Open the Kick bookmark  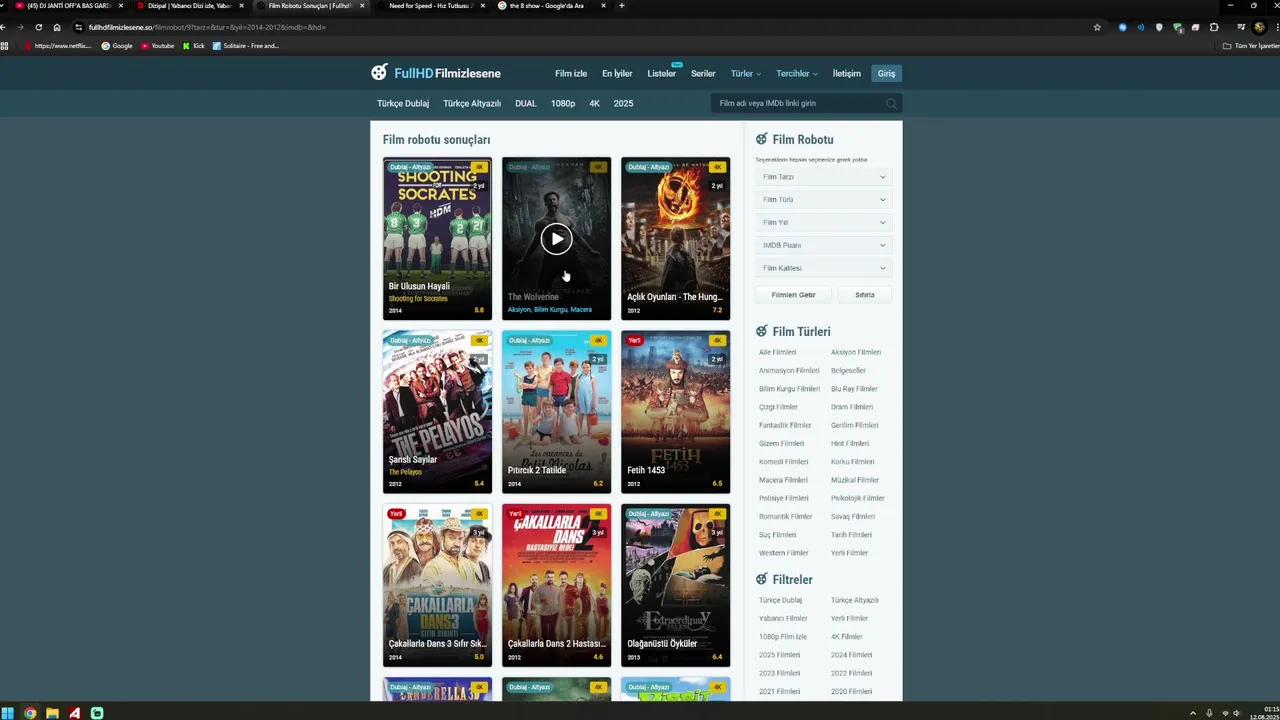[193, 46]
